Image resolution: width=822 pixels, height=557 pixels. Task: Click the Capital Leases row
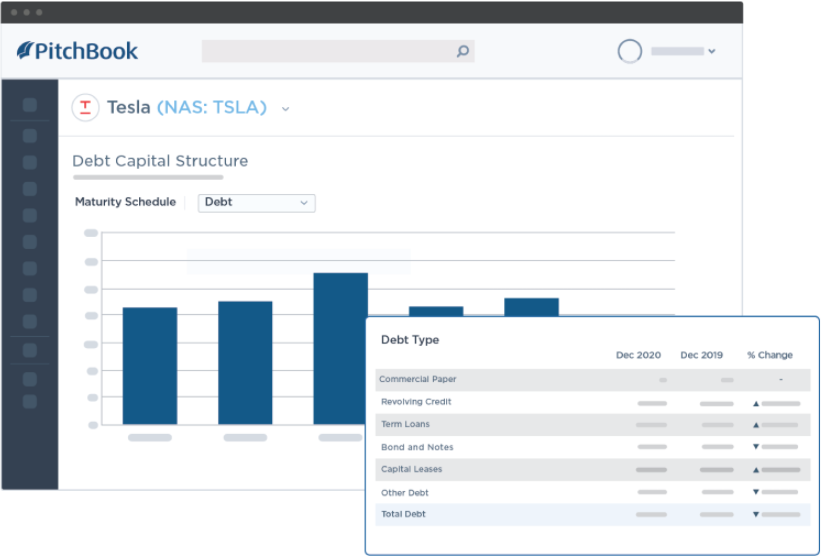(x=593, y=469)
